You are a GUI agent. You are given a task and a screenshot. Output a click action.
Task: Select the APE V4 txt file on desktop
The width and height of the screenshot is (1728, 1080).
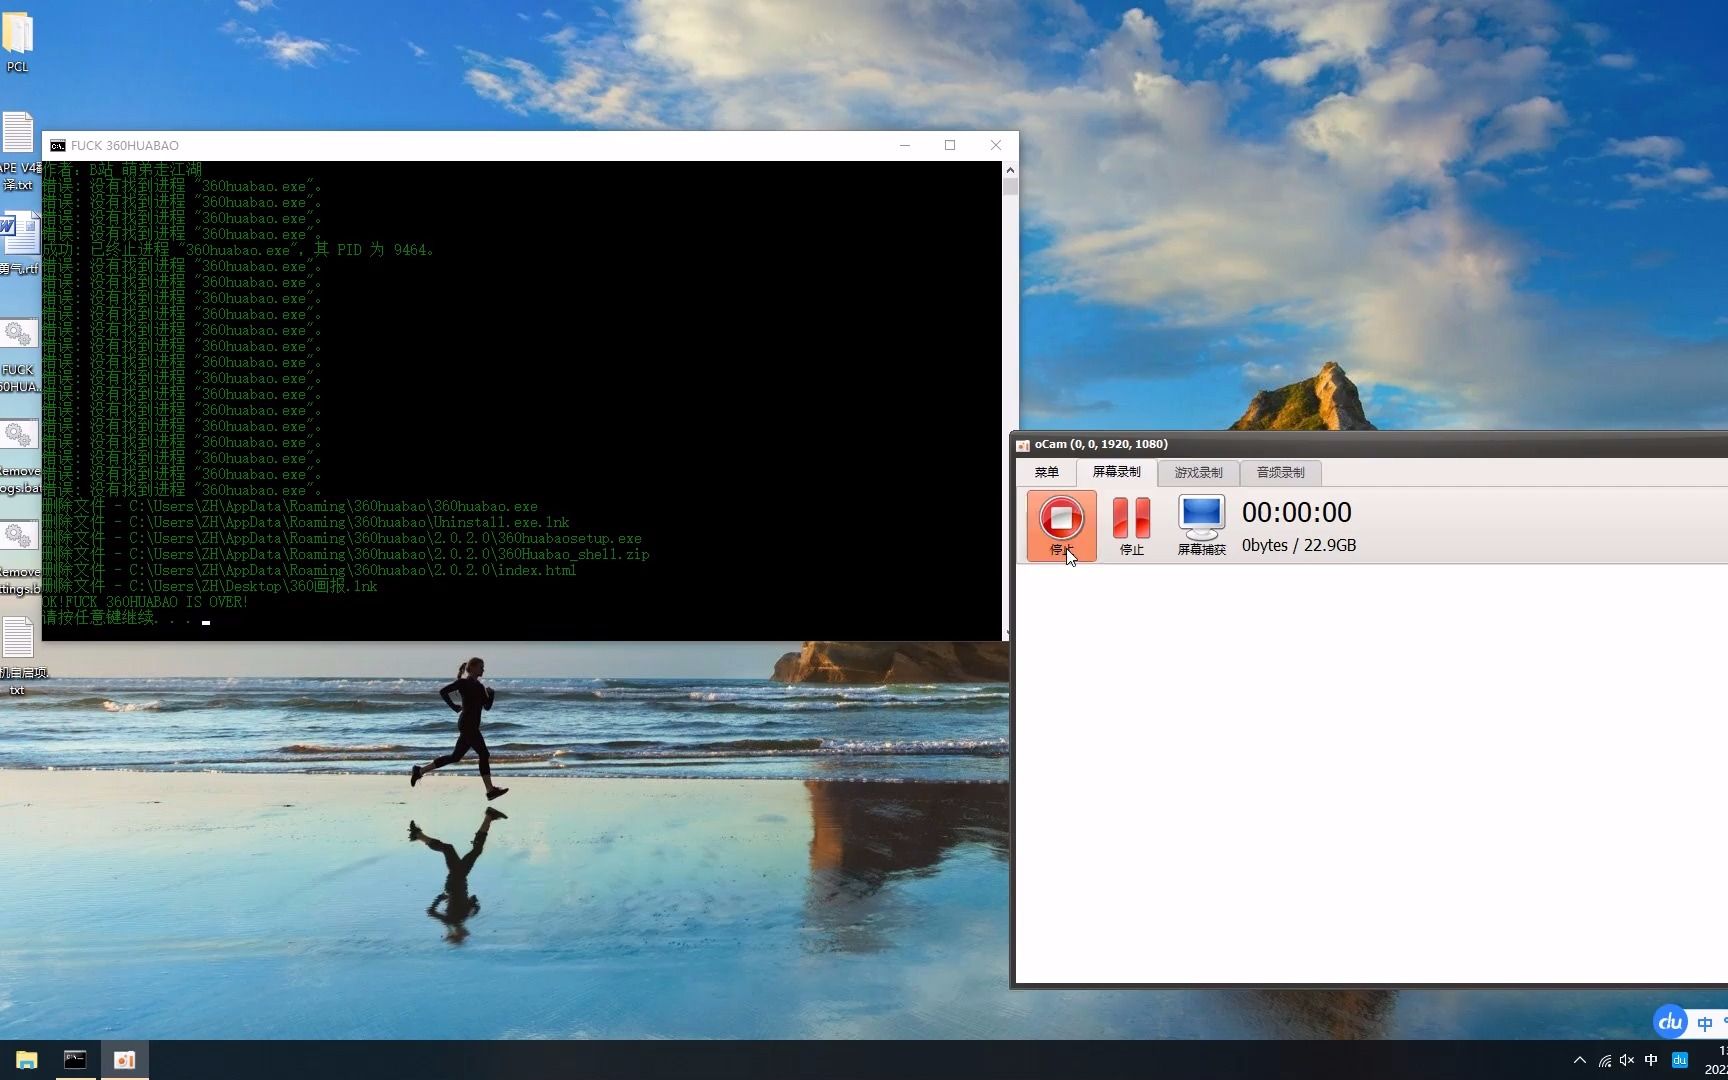[18, 151]
